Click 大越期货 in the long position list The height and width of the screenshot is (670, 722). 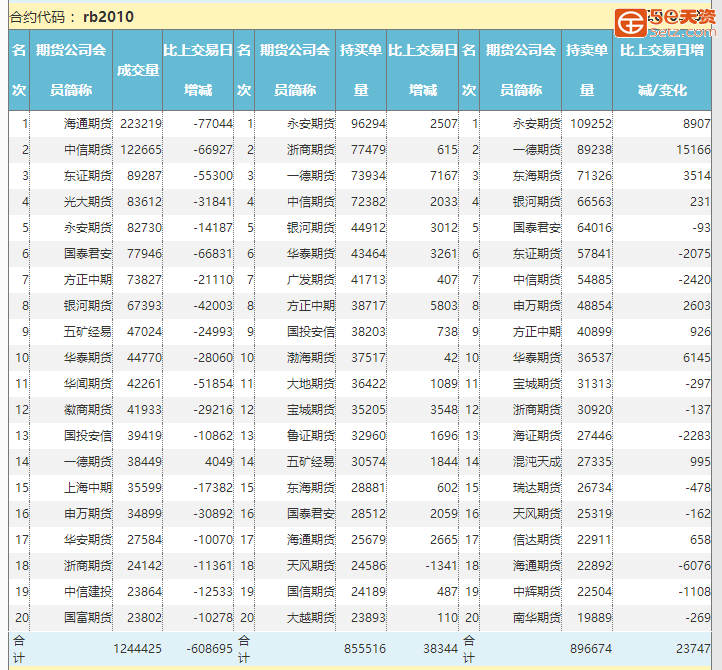click(x=310, y=617)
